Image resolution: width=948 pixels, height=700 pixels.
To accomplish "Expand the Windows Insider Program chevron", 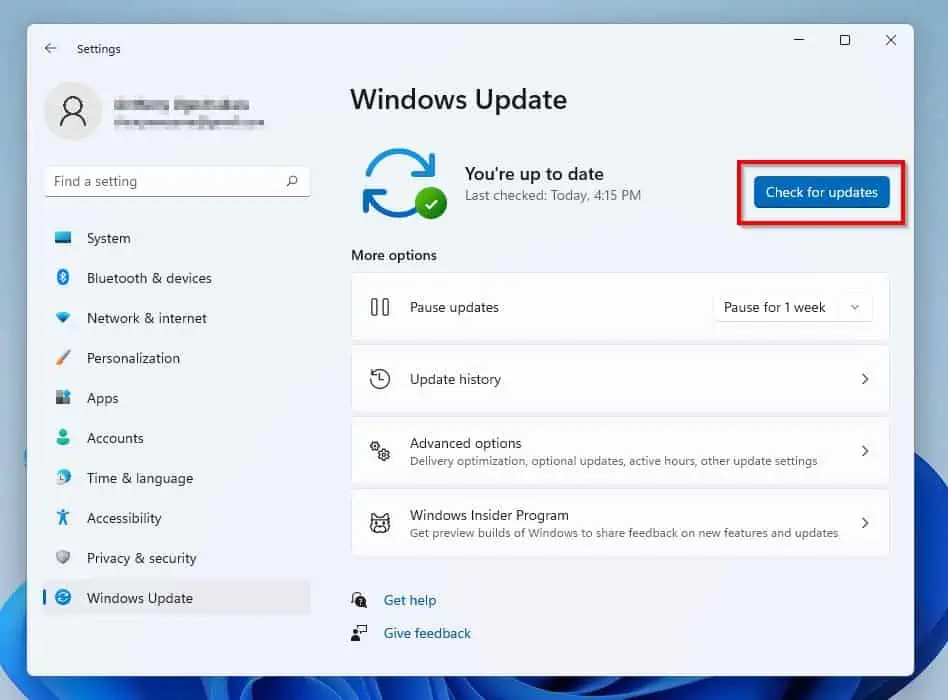I will tap(865, 523).
